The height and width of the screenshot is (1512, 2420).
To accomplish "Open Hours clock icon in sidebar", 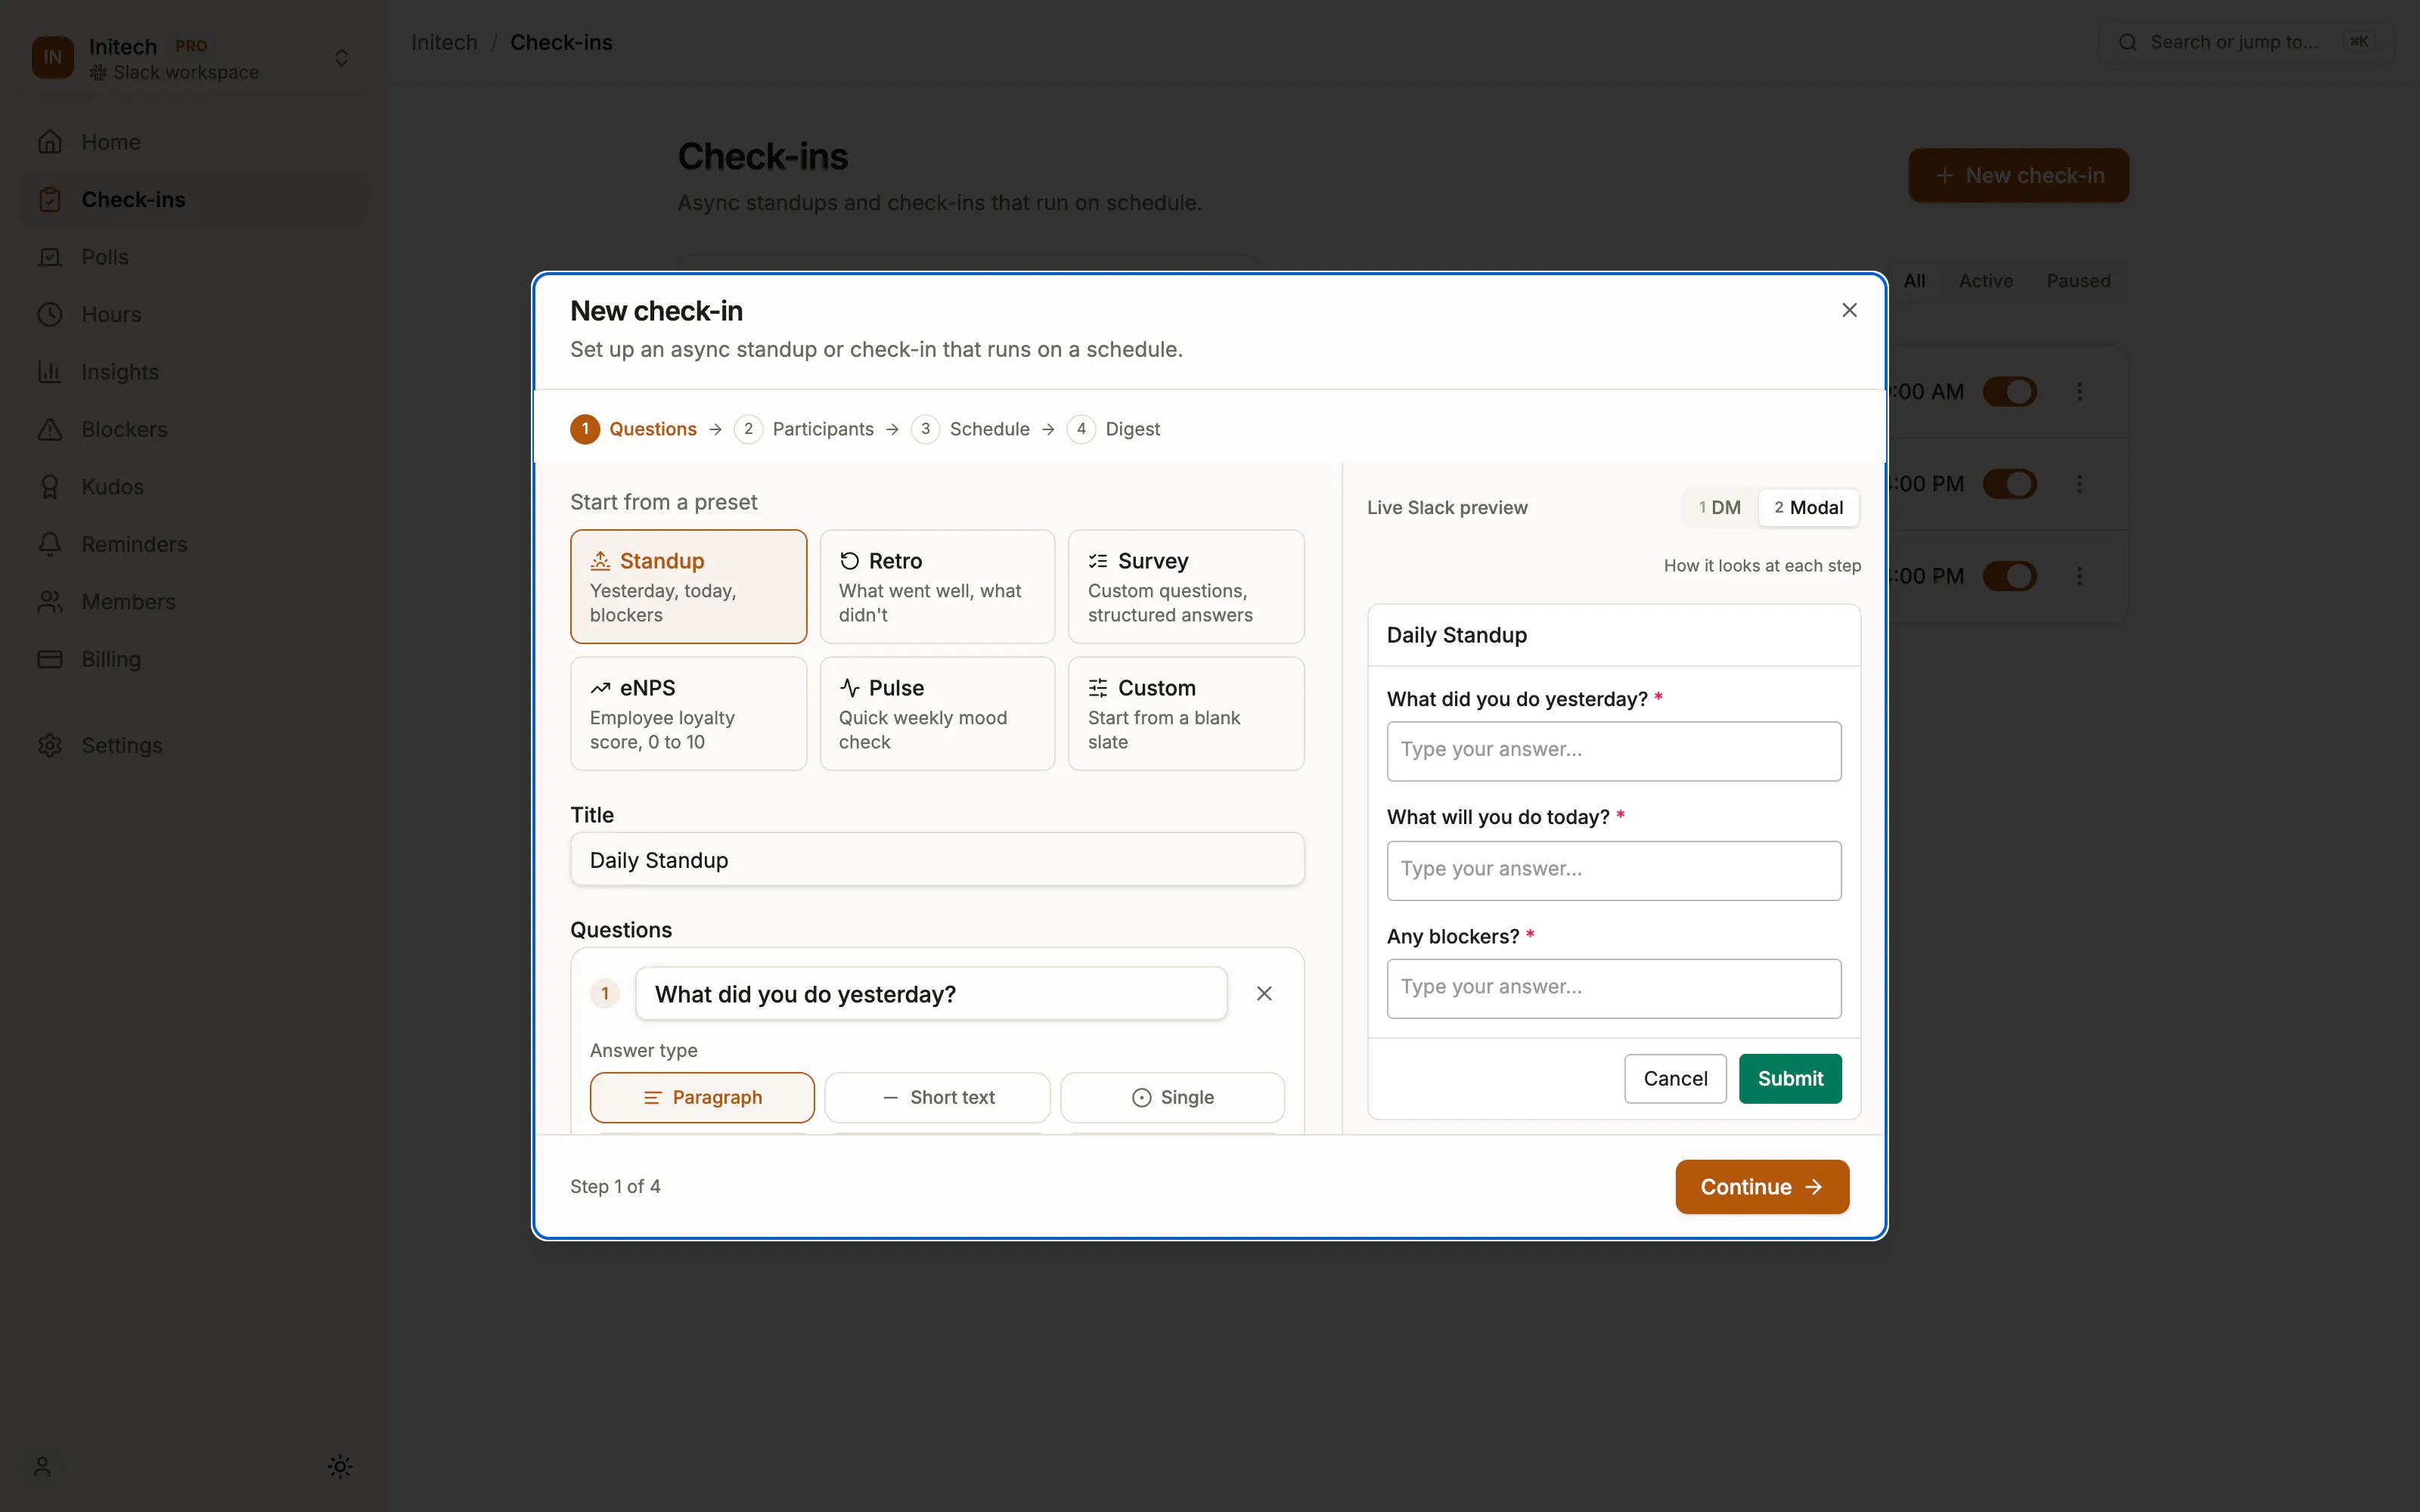I will 50,315.
